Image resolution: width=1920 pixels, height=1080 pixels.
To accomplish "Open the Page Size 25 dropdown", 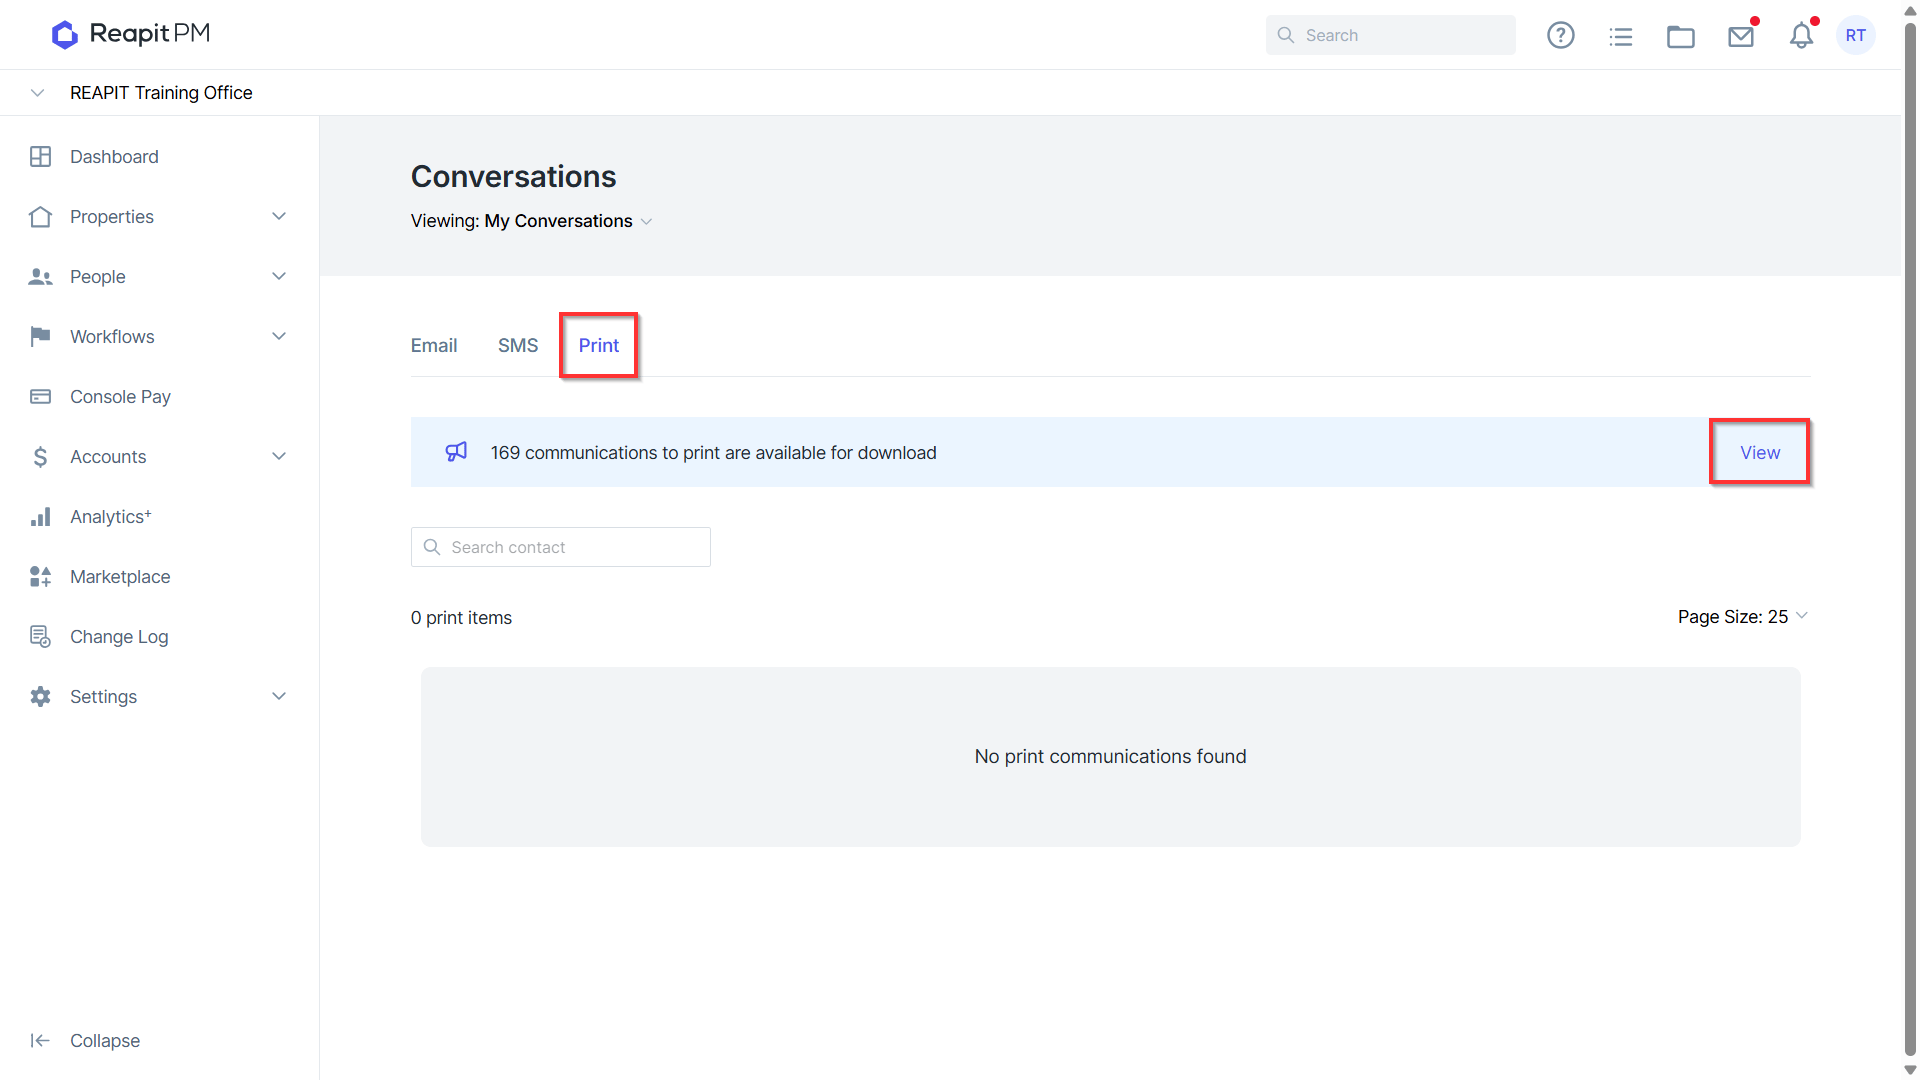I will coord(1743,617).
